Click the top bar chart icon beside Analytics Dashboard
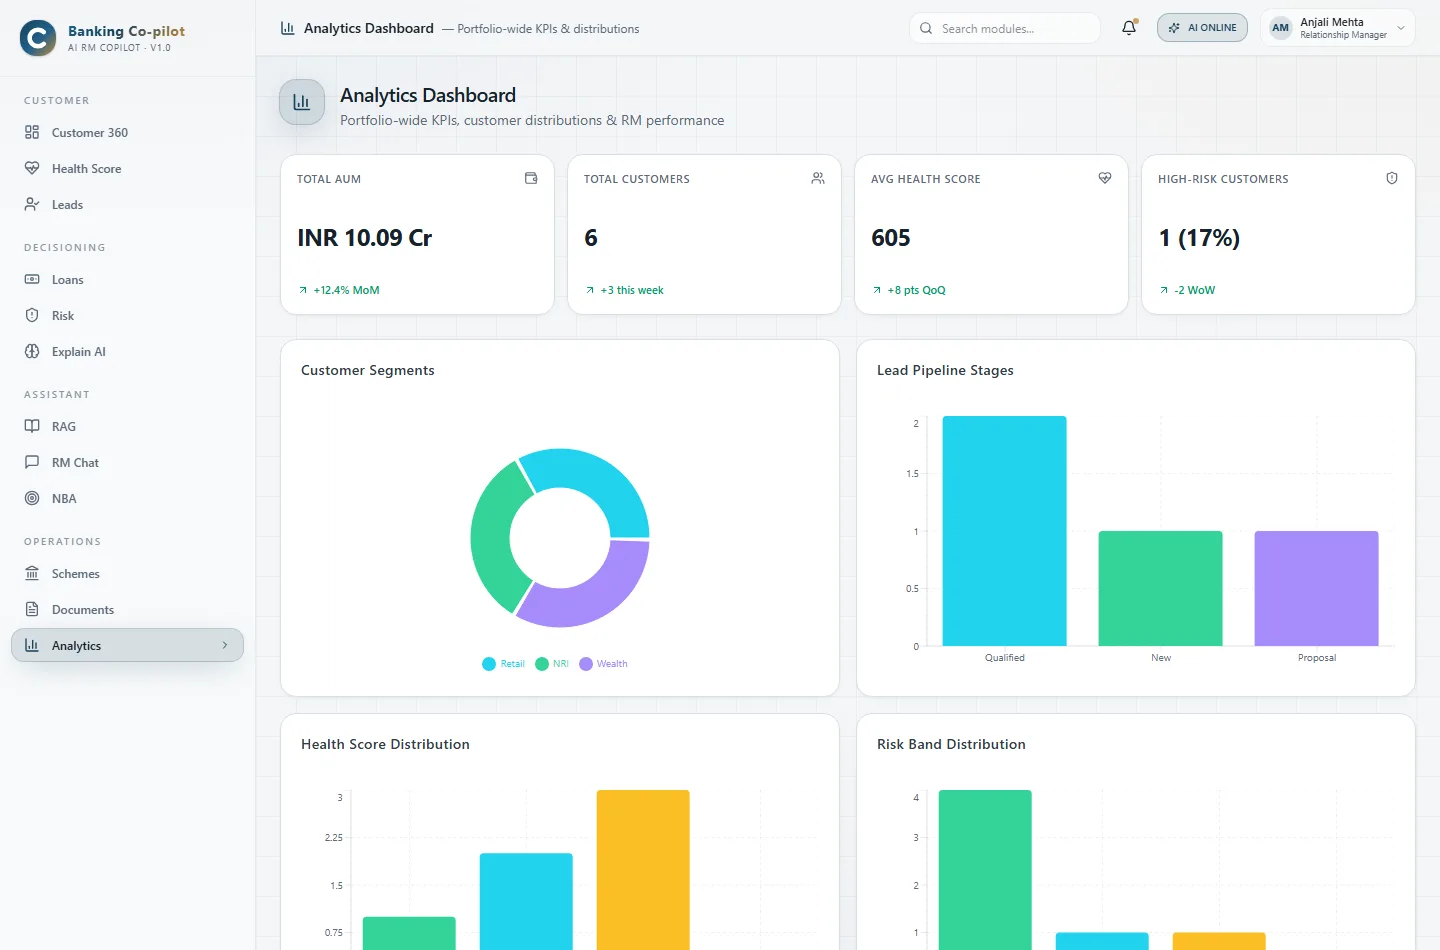The image size is (1440, 950). point(288,28)
